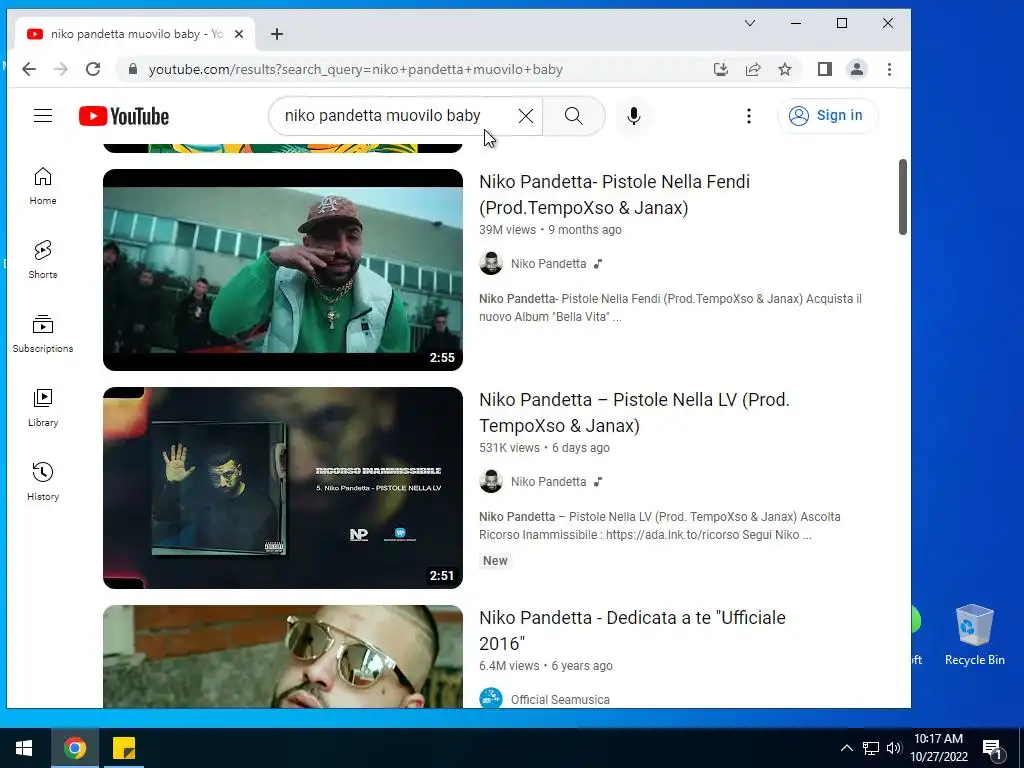Go to Home in sidebar
Image resolution: width=1024 pixels, height=768 pixels.
click(x=43, y=186)
